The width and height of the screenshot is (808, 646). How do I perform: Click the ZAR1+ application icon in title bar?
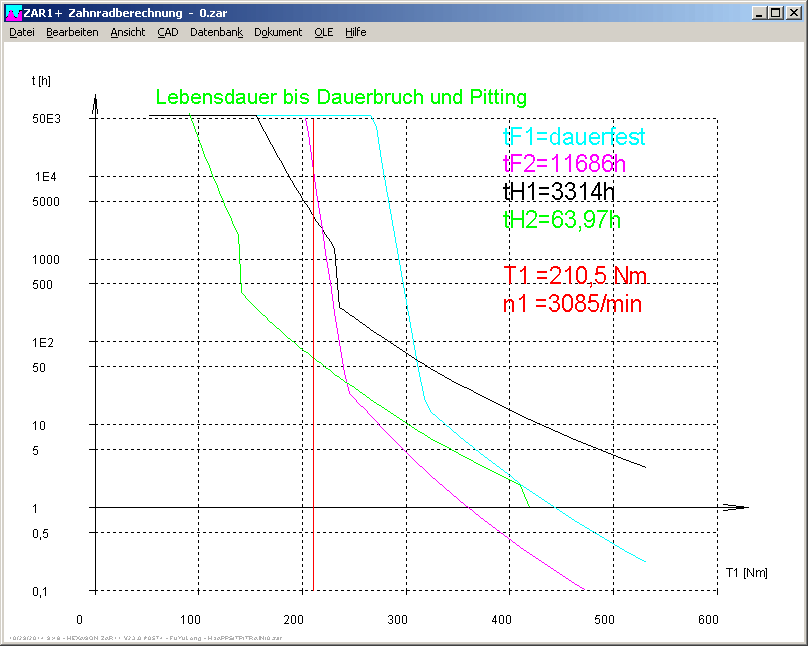click(x=13, y=13)
